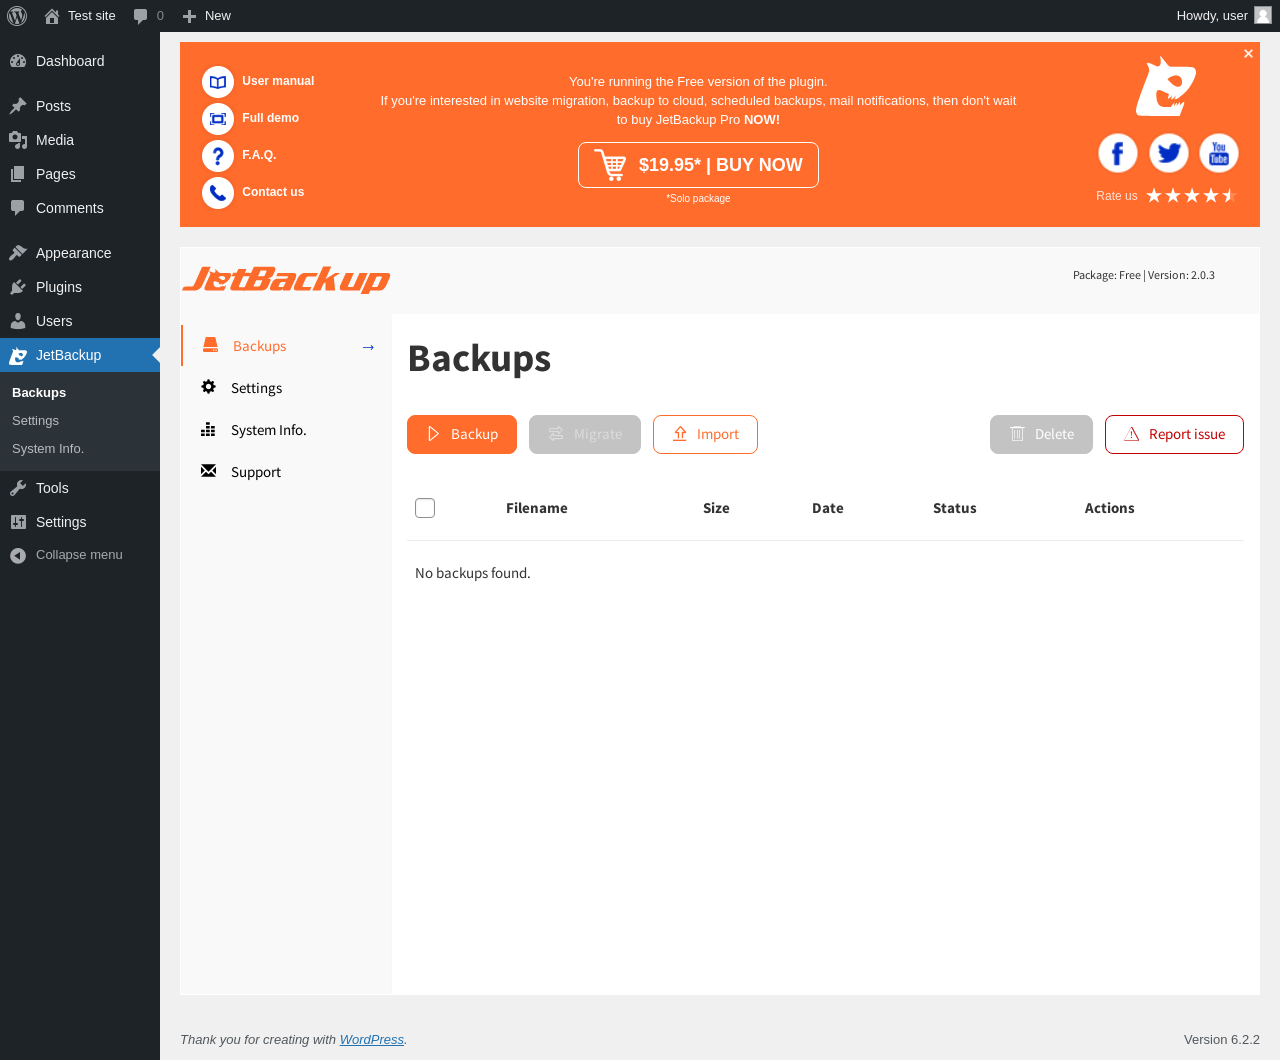The width and height of the screenshot is (1280, 1060).
Task: Visit the JetBackup Twitter icon
Action: [1169, 153]
